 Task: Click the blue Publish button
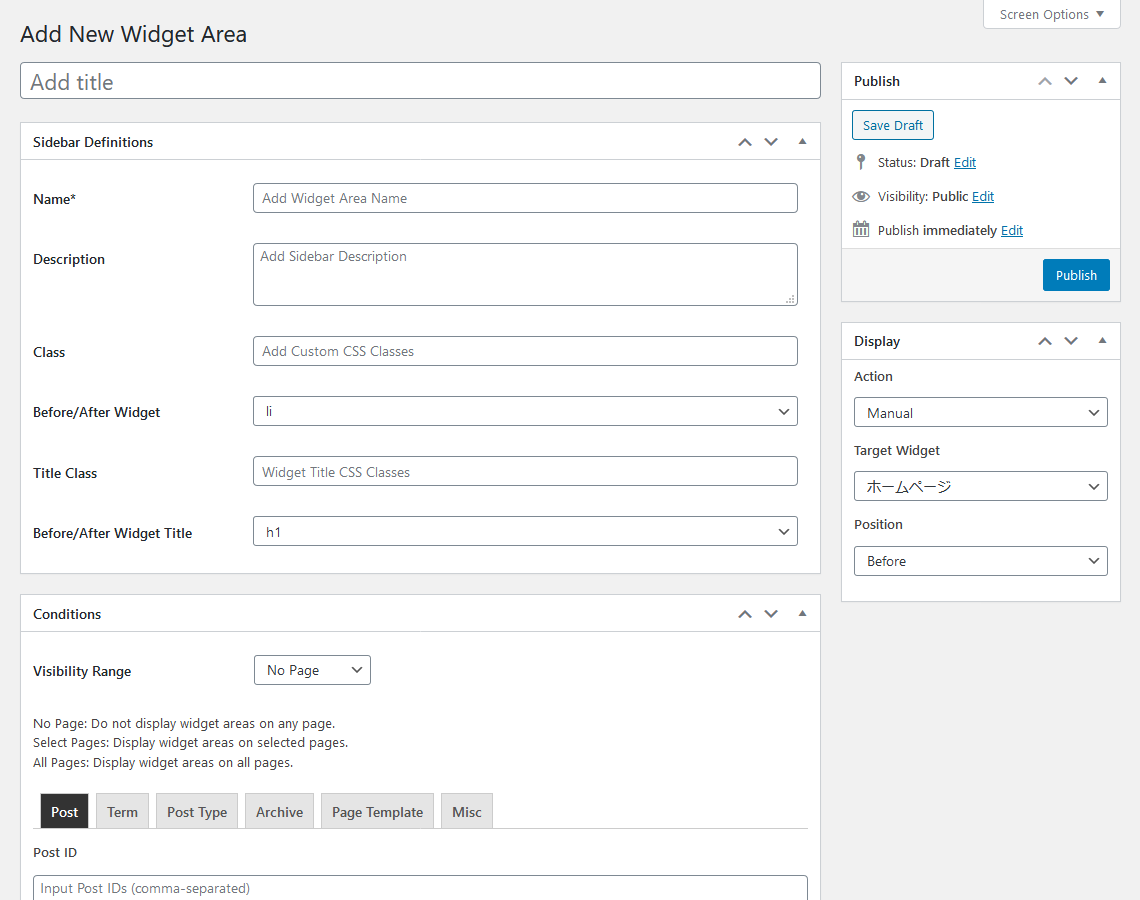[1076, 275]
